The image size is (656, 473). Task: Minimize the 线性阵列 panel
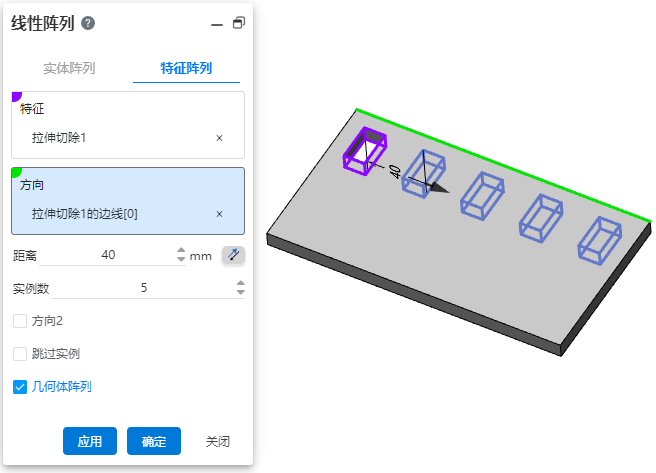pos(217,25)
